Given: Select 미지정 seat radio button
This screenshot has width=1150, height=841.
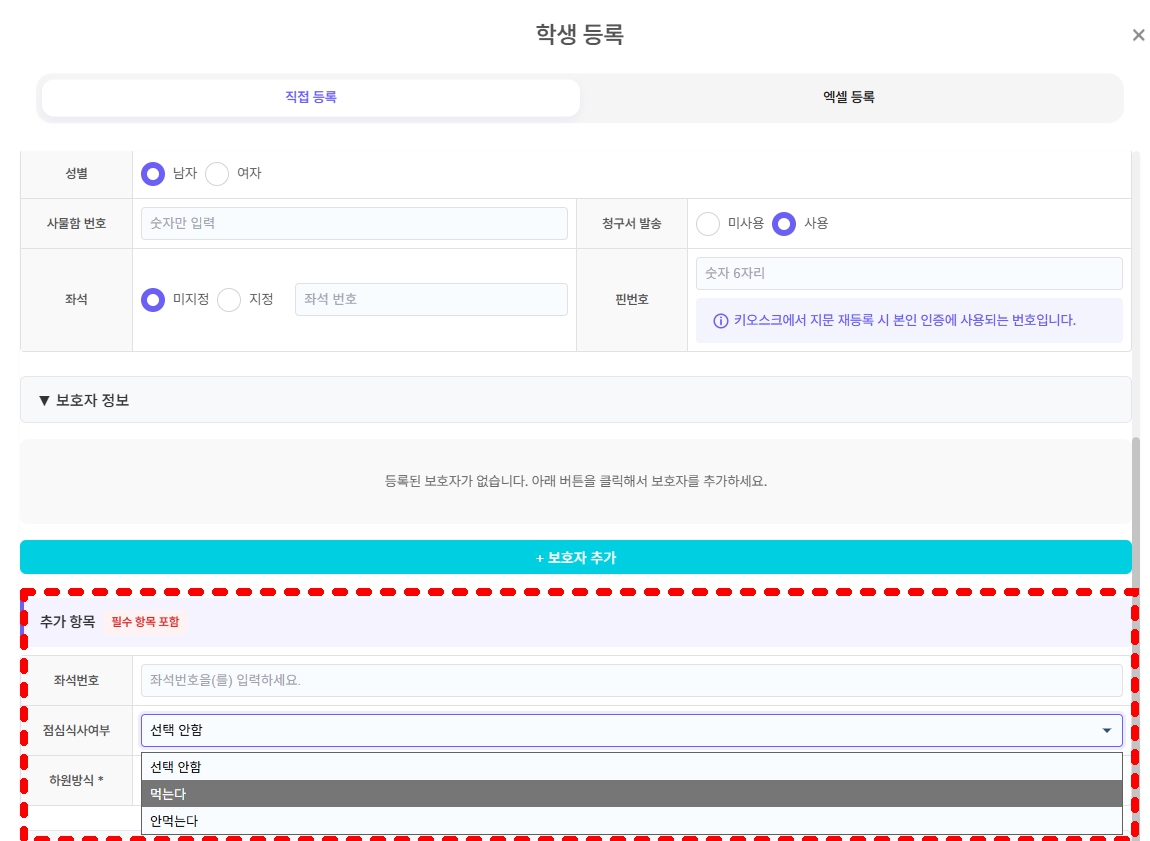Looking at the screenshot, I should coord(153,300).
